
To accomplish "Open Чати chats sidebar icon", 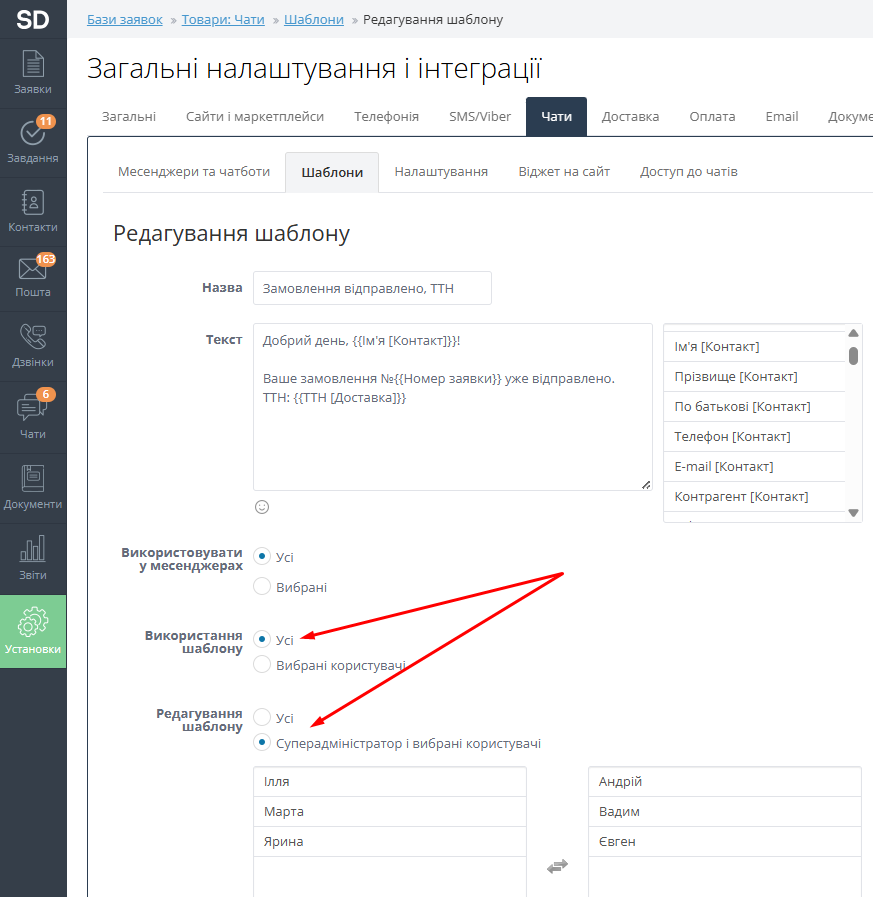I will pyautogui.click(x=33, y=417).
